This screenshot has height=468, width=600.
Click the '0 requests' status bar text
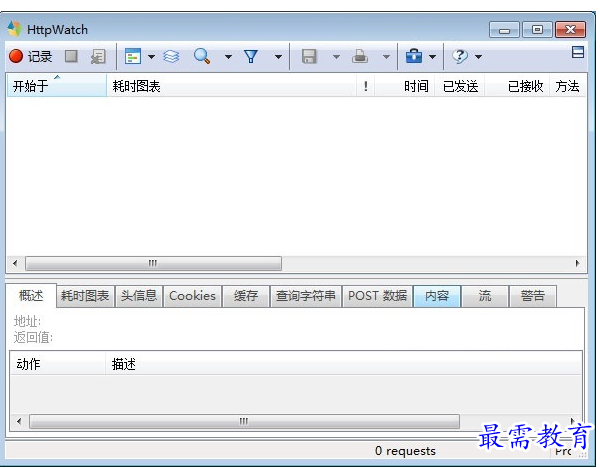(405, 451)
